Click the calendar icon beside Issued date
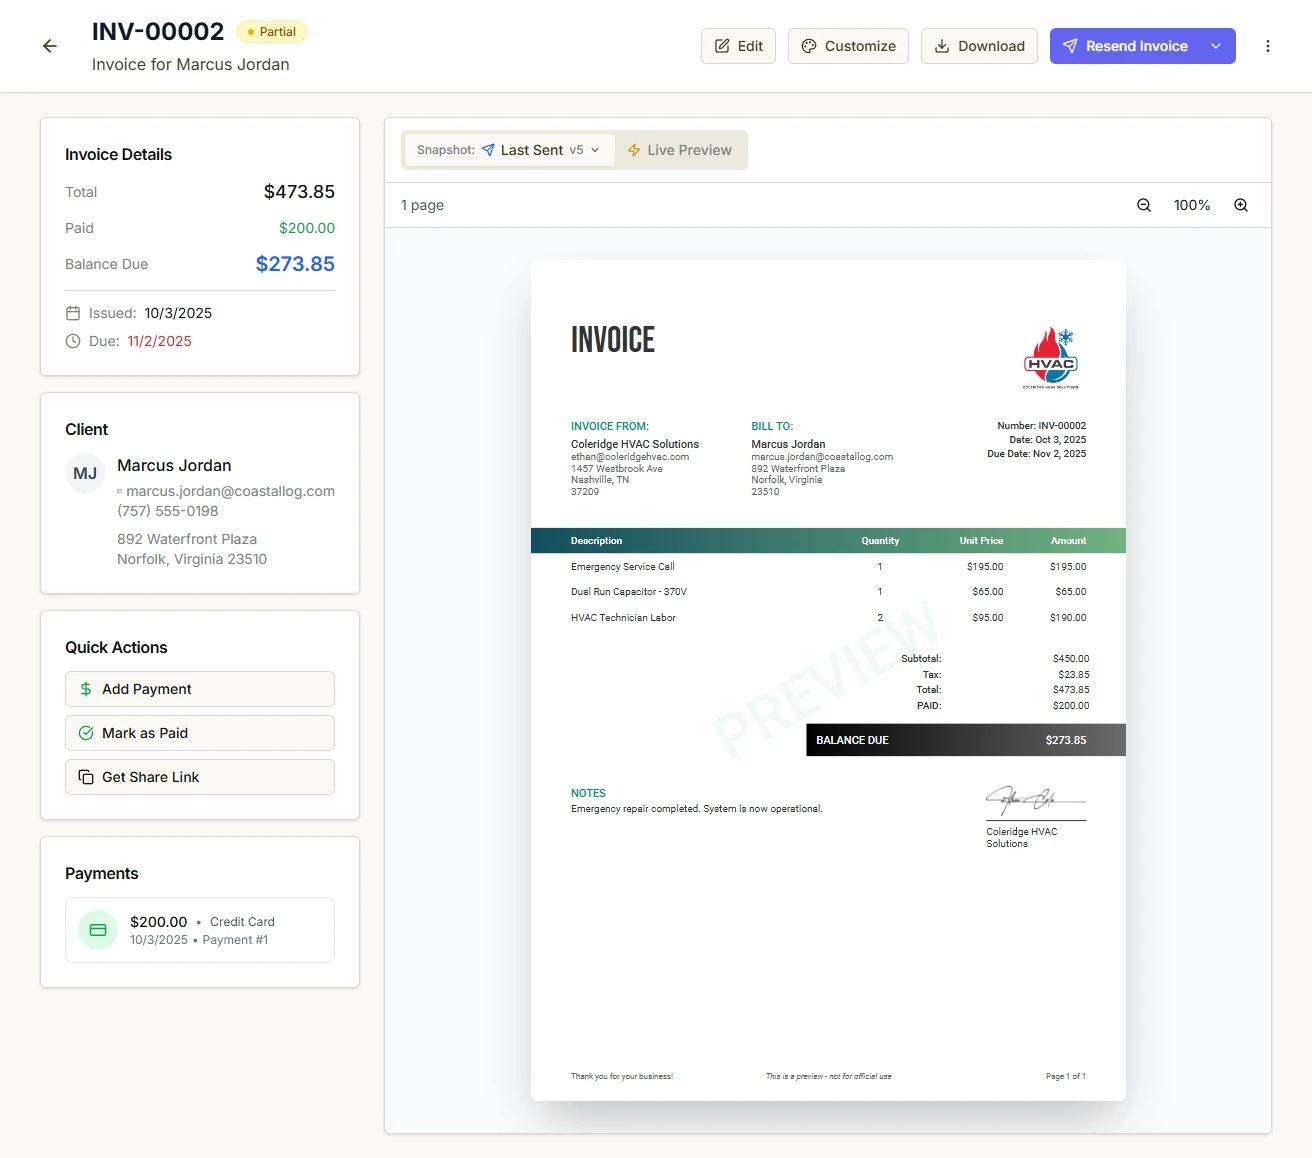The height and width of the screenshot is (1158, 1312). tap(71, 313)
